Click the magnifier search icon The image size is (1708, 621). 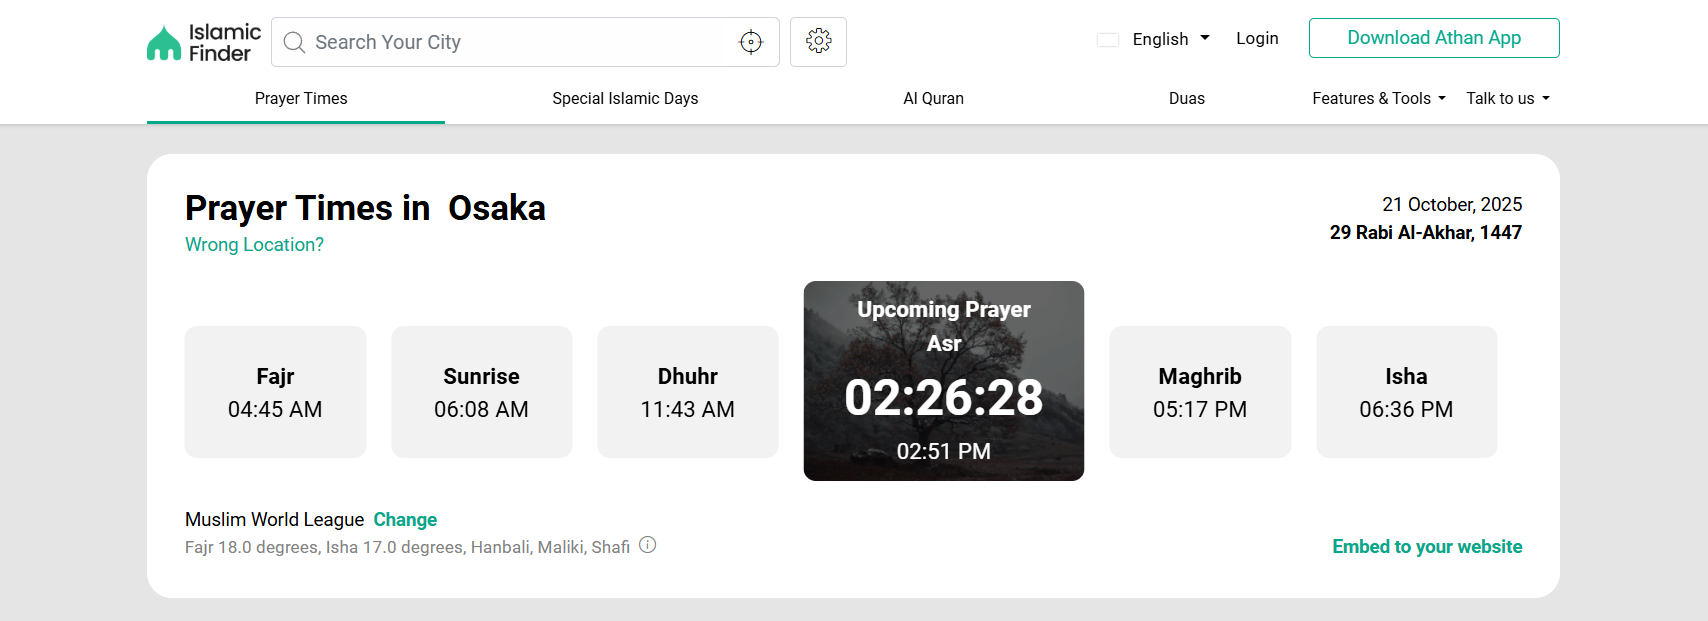click(294, 42)
